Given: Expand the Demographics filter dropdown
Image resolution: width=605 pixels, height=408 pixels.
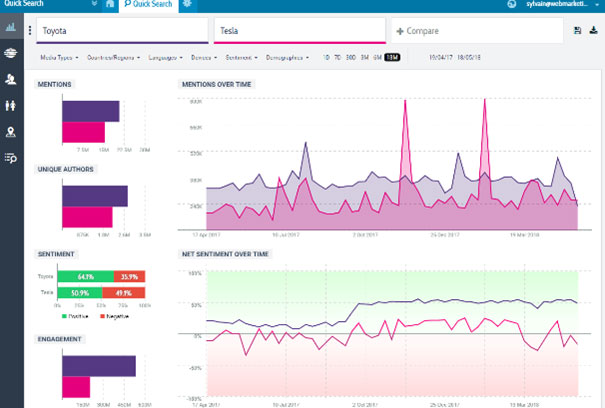Looking at the screenshot, I should [x=287, y=59].
